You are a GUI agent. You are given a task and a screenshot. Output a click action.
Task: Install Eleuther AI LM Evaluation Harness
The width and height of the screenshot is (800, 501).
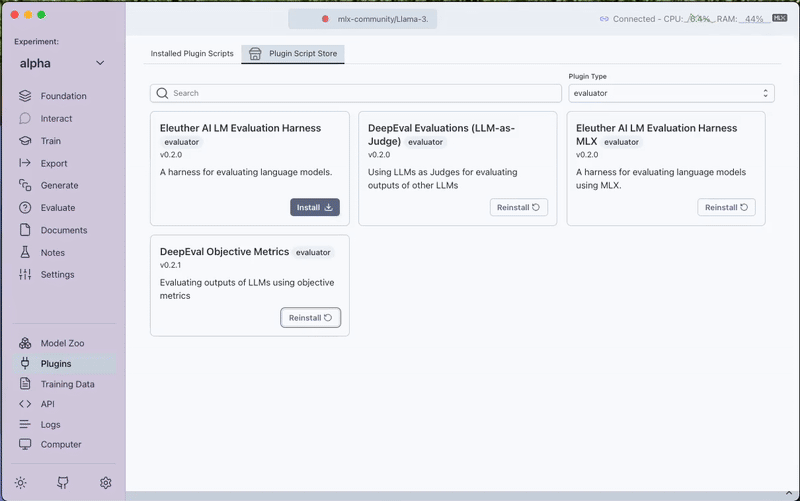(315, 207)
